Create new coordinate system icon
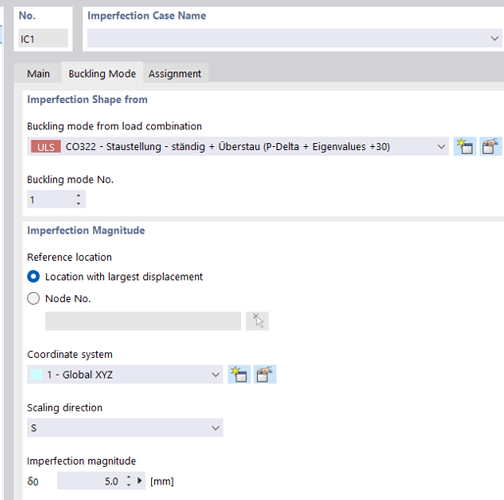504x500 pixels. tap(239, 374)
